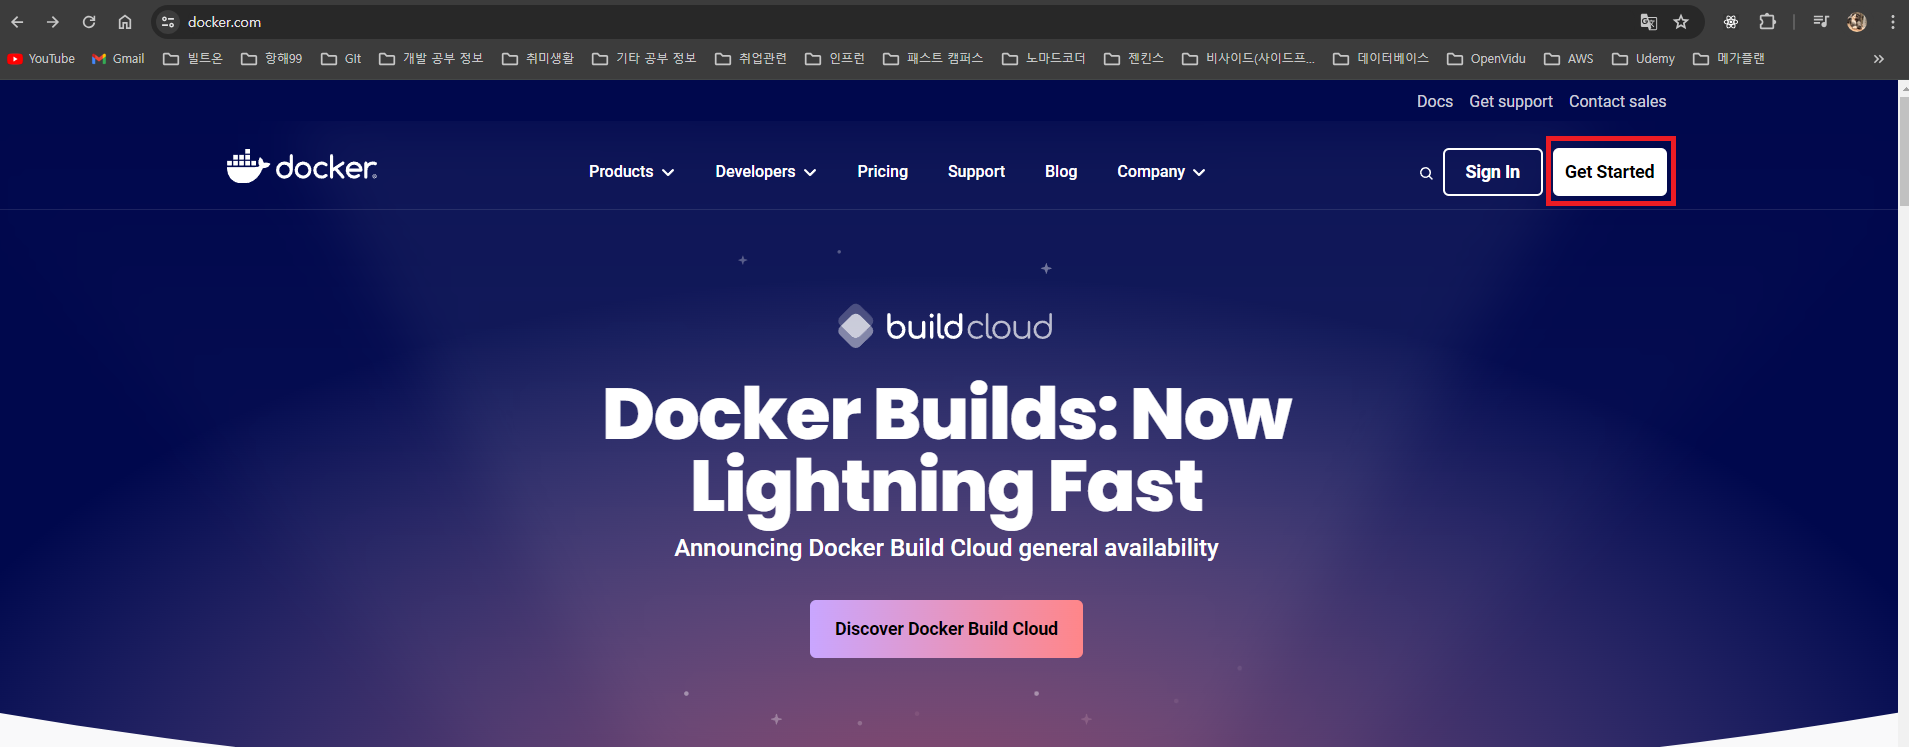The height and width of the screenshot is (747, 1909).
Task: Click Discover Docker Build Cloud button
Action: [946, 629]
